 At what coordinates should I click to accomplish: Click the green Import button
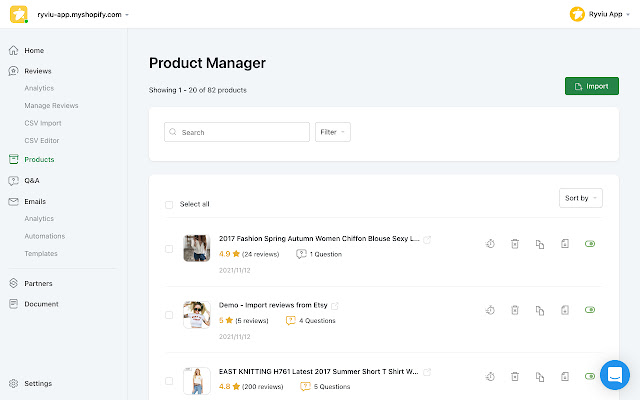coord(591,86)
